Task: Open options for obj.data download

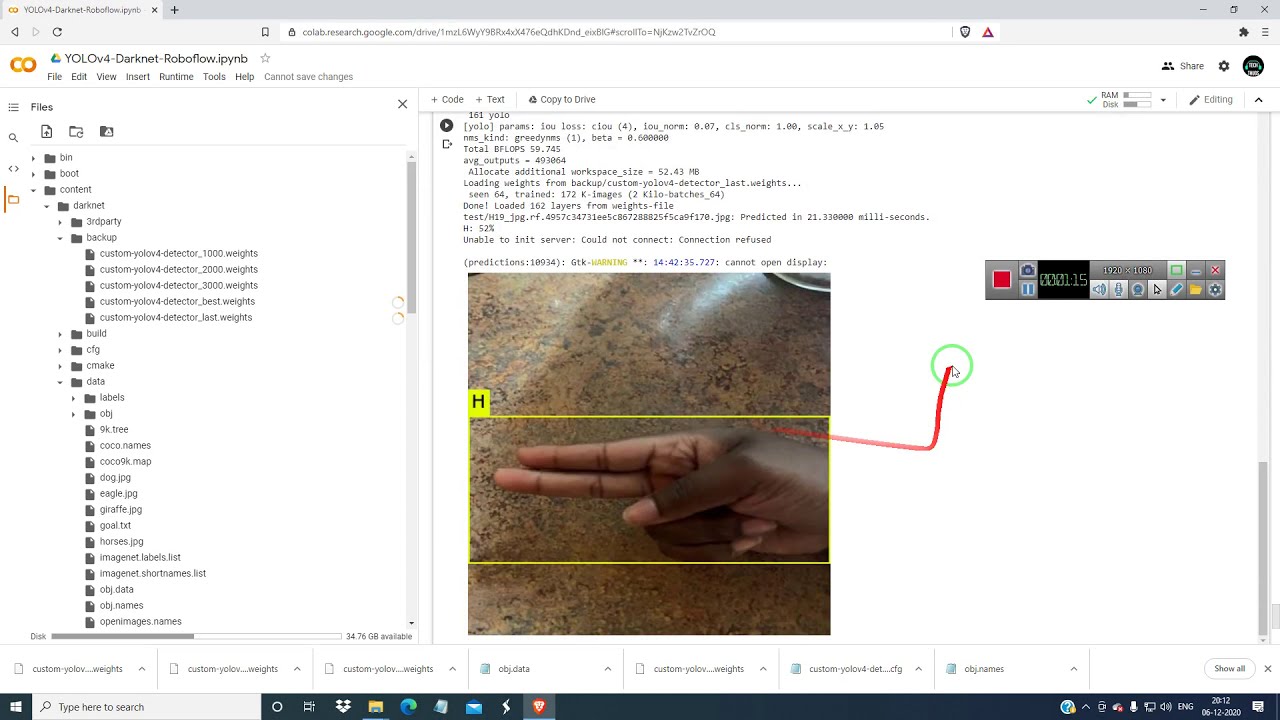Action: coord(607,669)
